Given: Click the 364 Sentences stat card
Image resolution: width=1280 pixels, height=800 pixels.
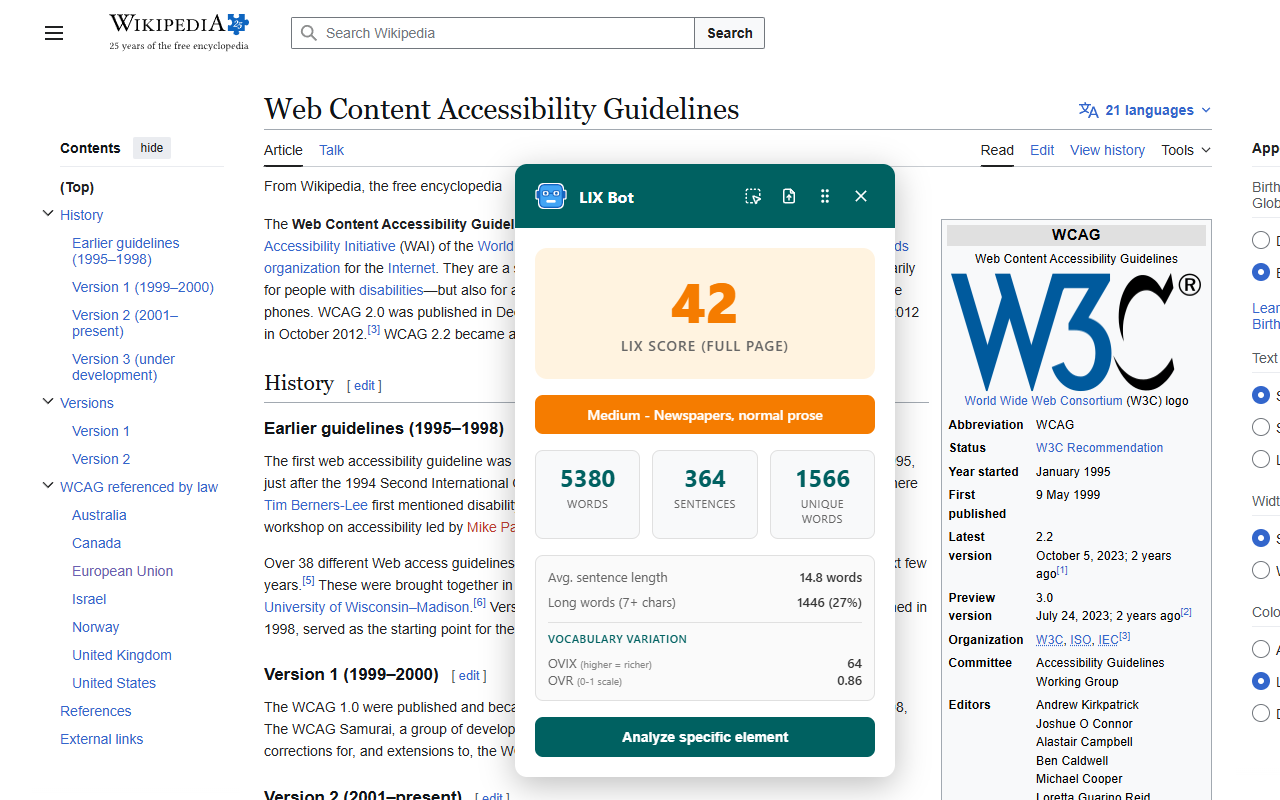Looking at the screenshot, I should point(705,494).
